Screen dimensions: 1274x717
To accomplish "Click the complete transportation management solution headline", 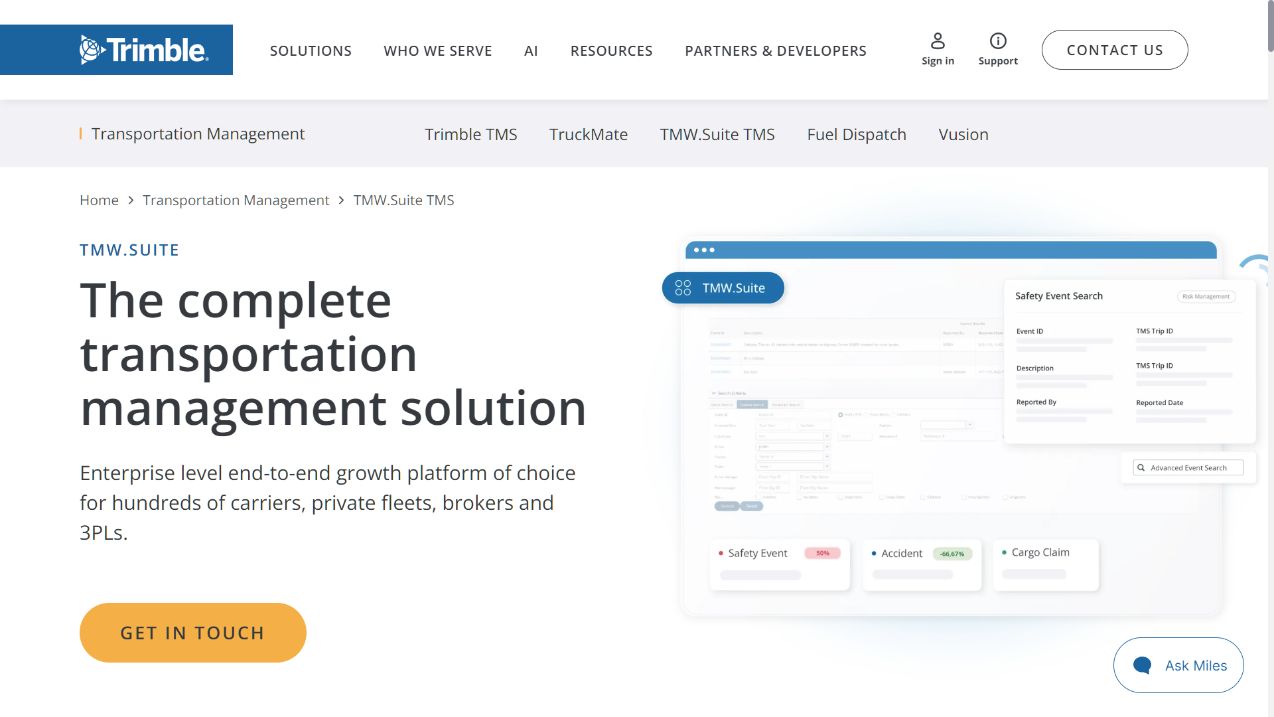I will pos(333,354).
